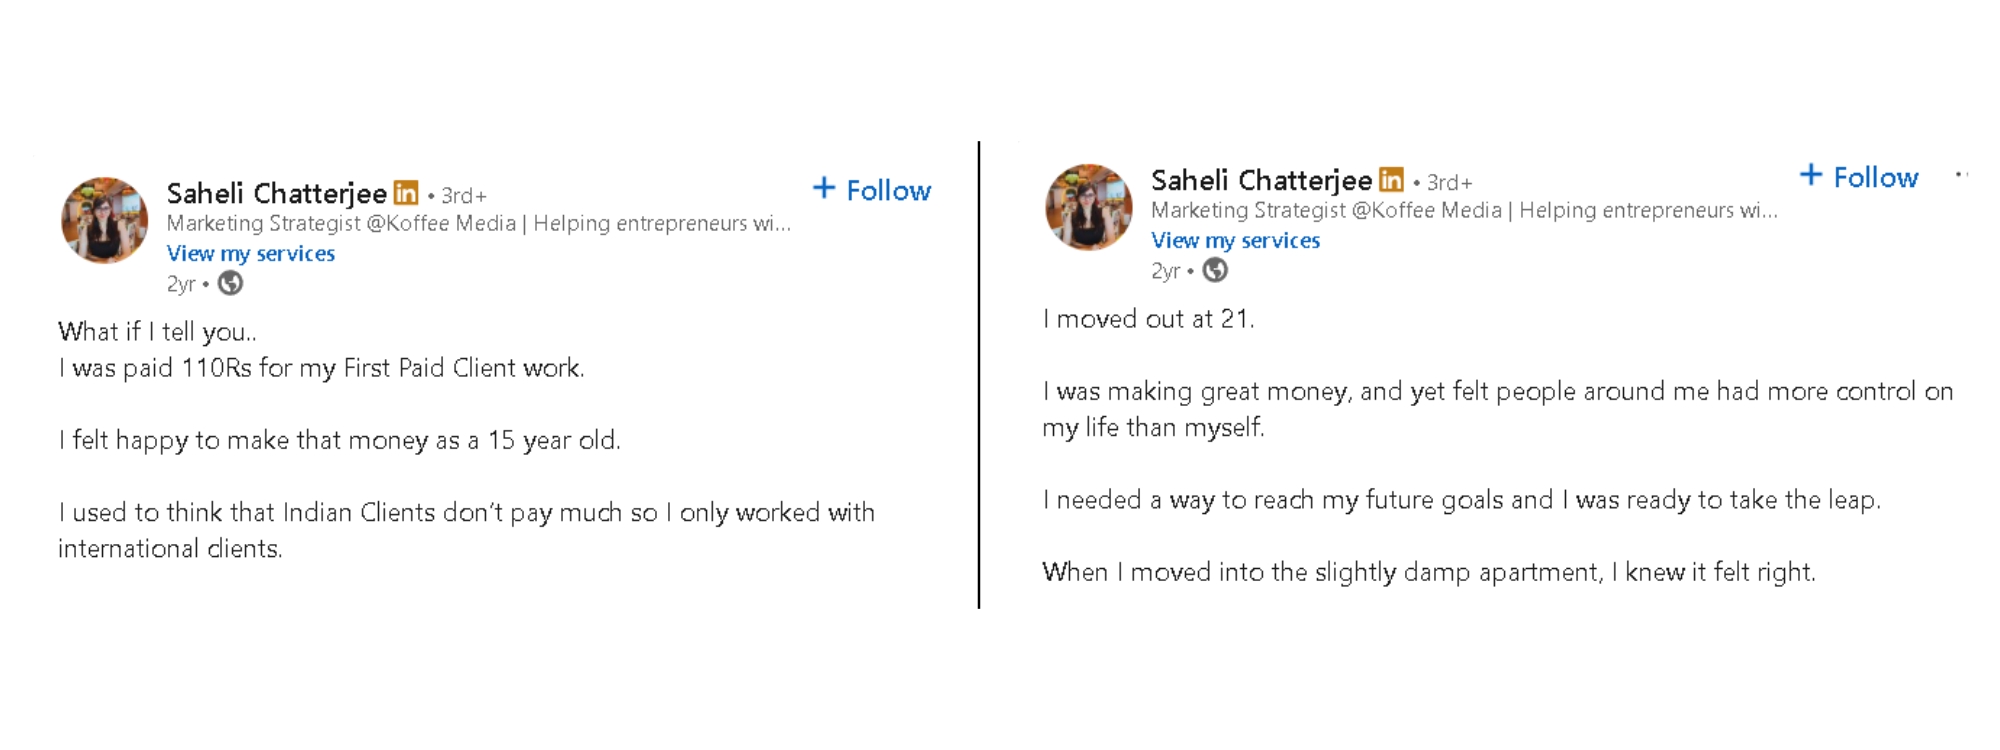Click the globe visibility icon in right post
2000x750 pixels.
[1215, 271]
